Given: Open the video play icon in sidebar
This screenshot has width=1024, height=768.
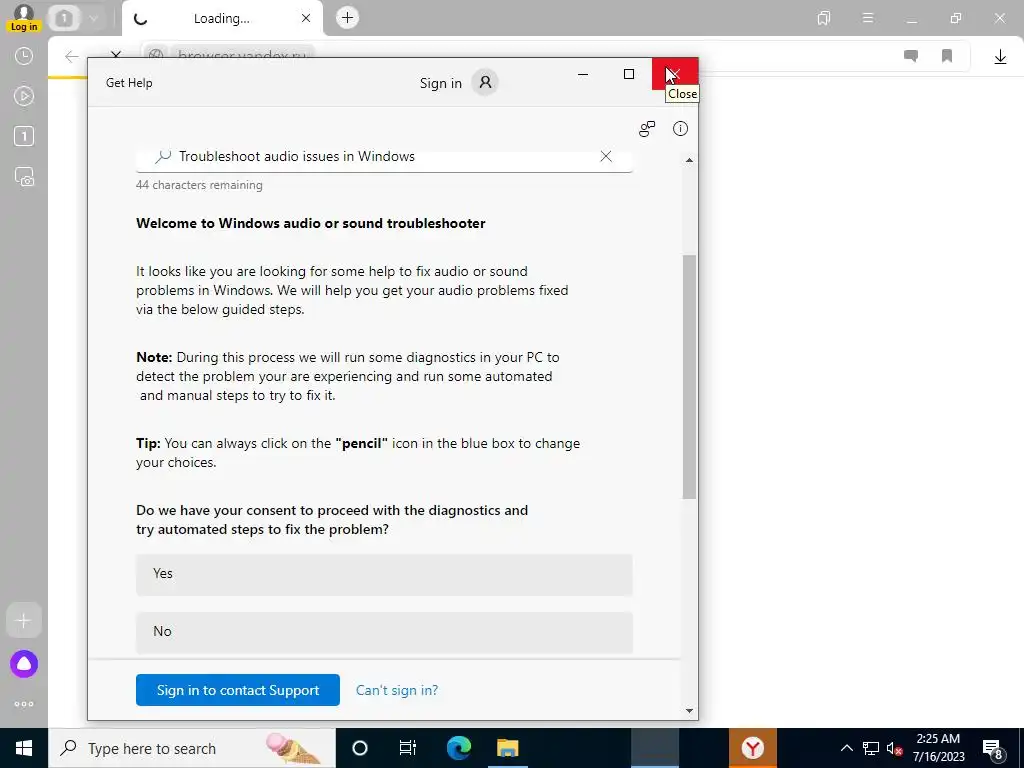Looking at the screenshot, I should pos(24,96).
